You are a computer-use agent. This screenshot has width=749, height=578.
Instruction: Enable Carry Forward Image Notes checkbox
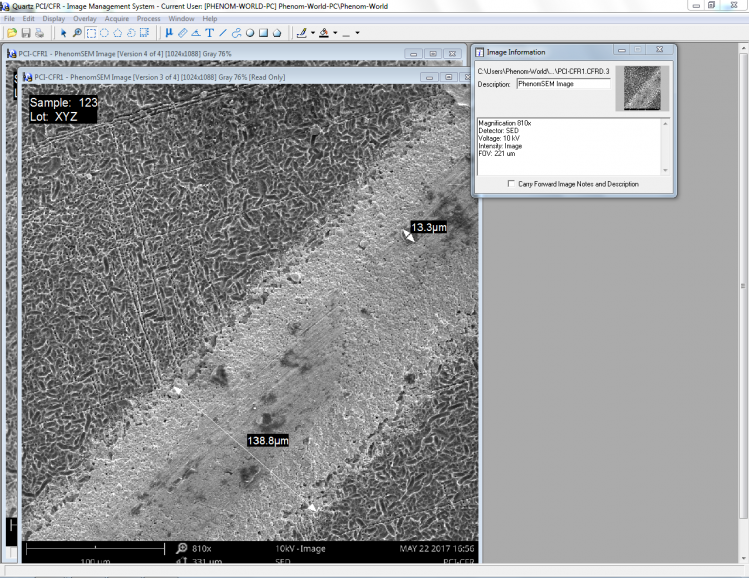511,184
